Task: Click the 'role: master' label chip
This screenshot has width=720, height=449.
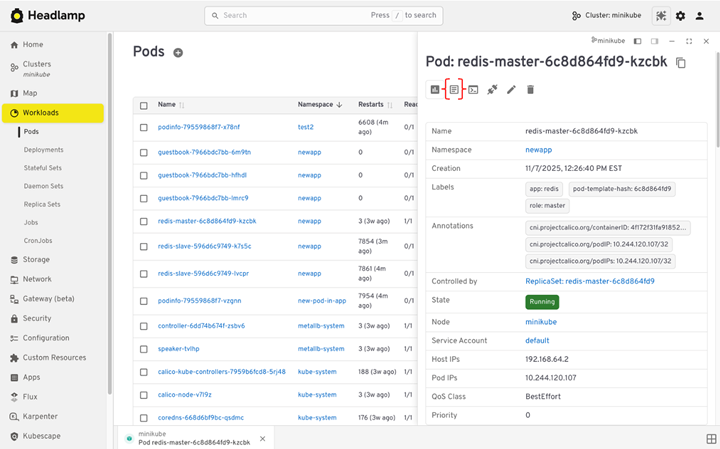Action: pos(547,206)
